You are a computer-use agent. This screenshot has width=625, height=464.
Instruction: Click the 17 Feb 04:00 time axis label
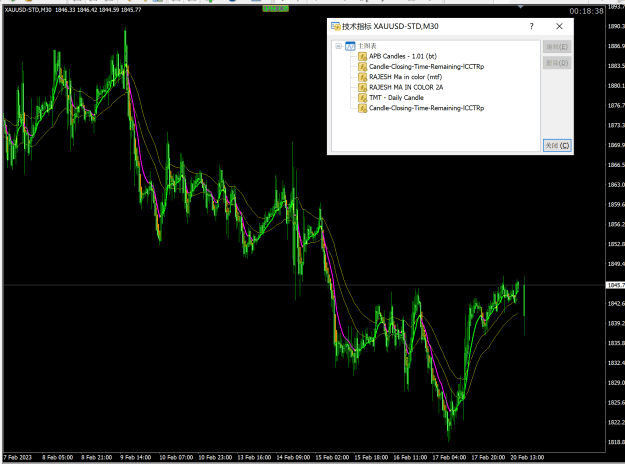pos(449,457)
